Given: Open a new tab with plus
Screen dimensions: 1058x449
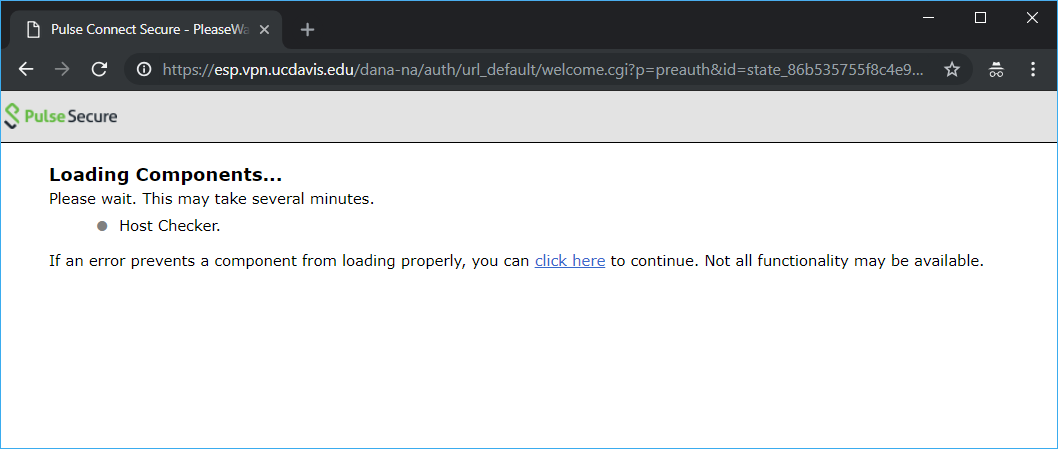Looking at the screenshot, I should point(308,30).
